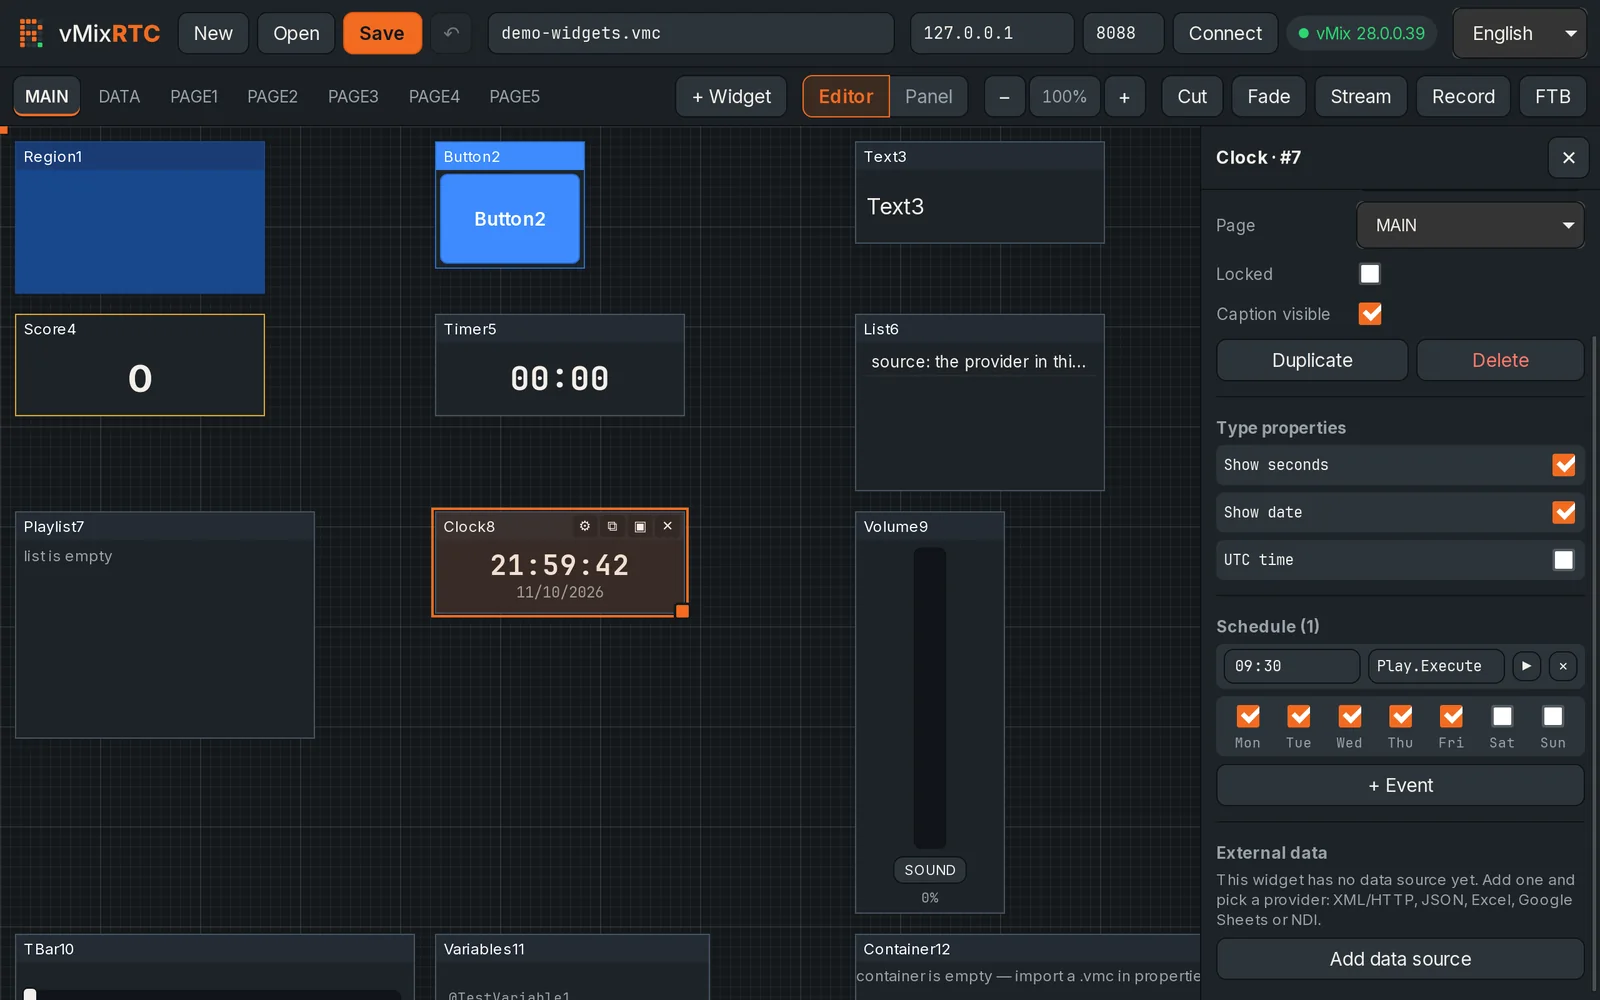Delete the 09:30 schedule event
Viewport: 1600px width, 1000px height.
tap(1563, 666)
